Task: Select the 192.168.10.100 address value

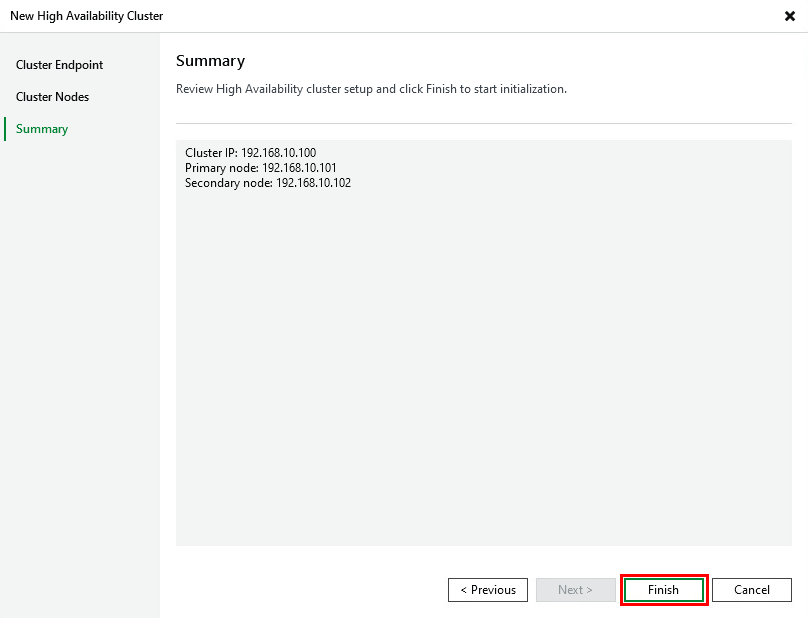Action: [x=278, y=153]
